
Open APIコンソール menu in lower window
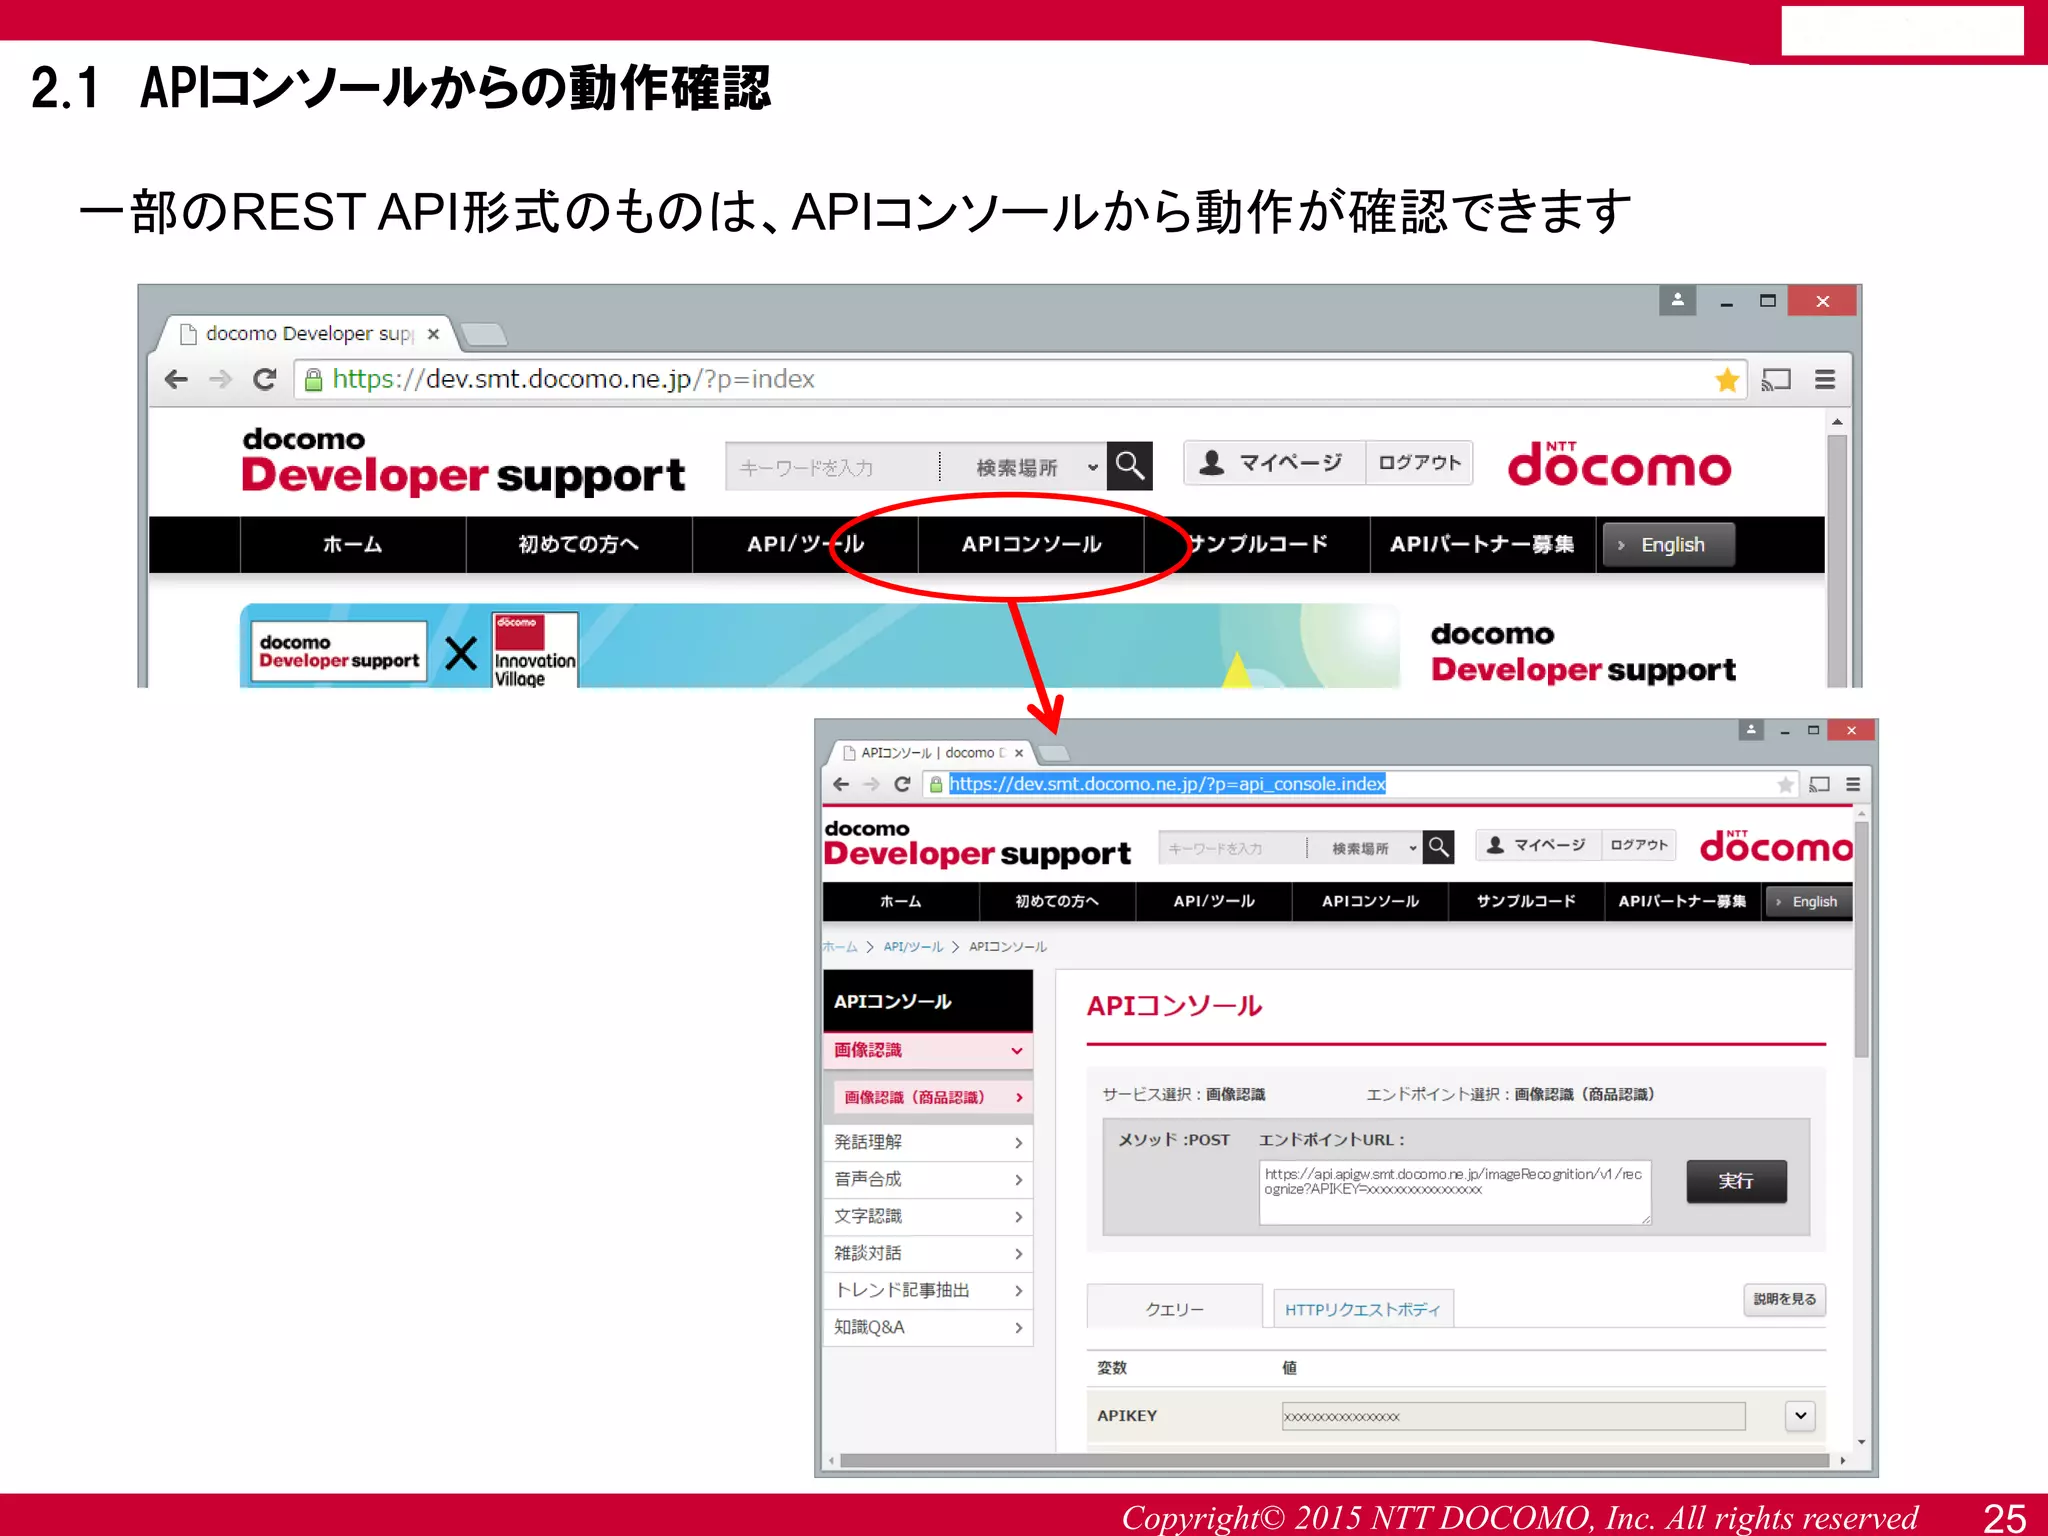pyautogui.click(x=1370, y=901)
